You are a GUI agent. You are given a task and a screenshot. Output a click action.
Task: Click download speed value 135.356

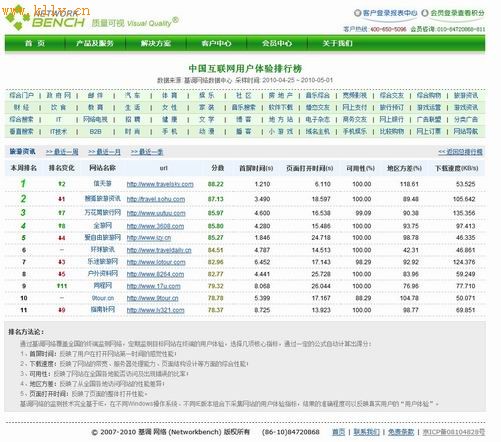click(464, 213)
